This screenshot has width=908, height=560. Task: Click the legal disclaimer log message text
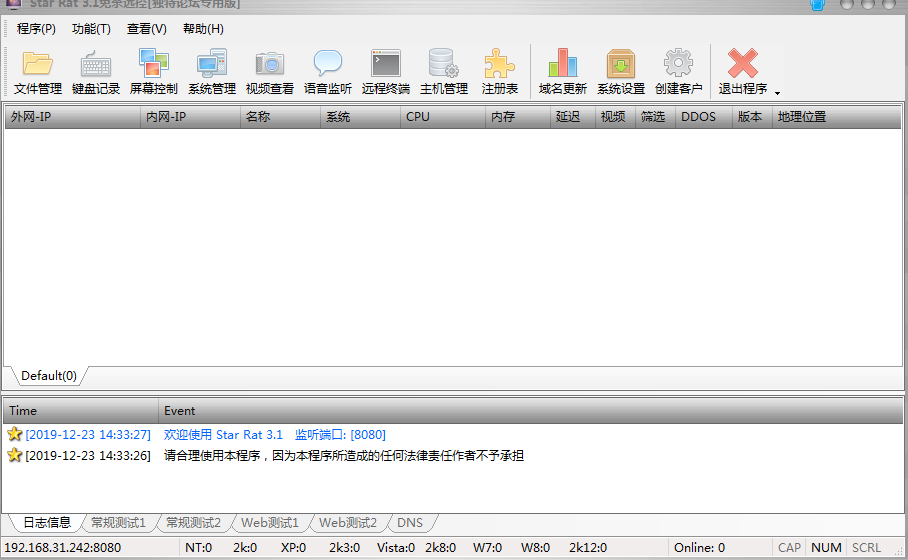point(344,456)
